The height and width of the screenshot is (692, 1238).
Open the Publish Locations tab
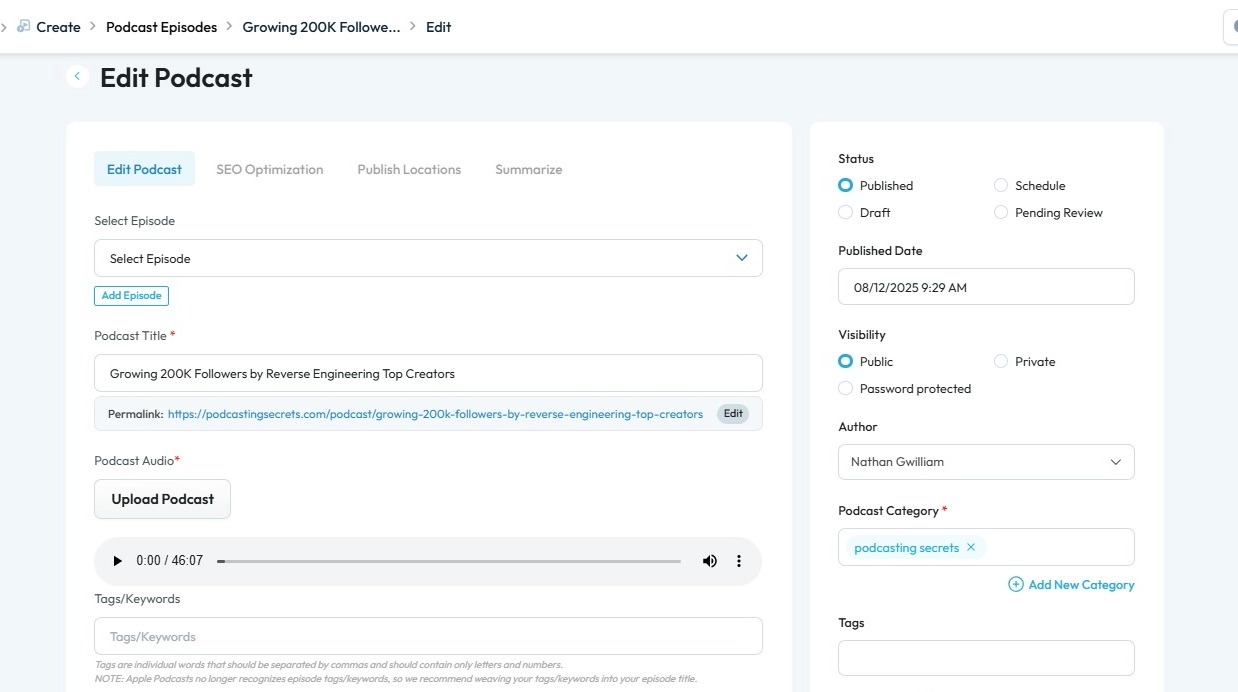click(x=409, y=170)
